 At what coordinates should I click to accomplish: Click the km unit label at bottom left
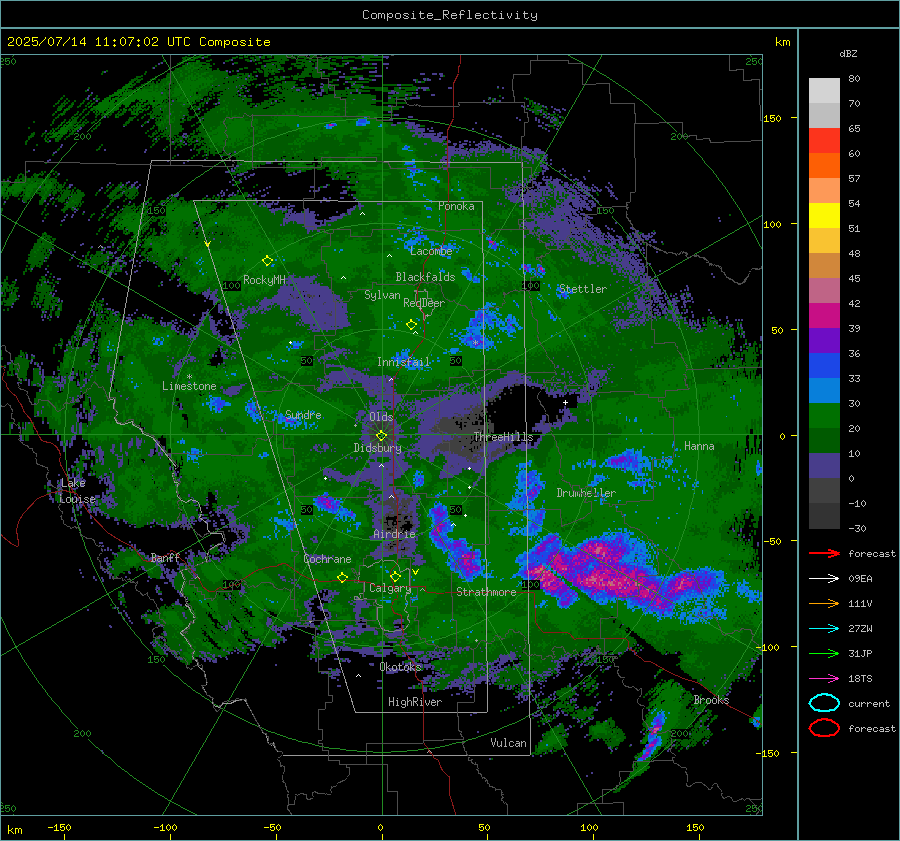[14, 830]
